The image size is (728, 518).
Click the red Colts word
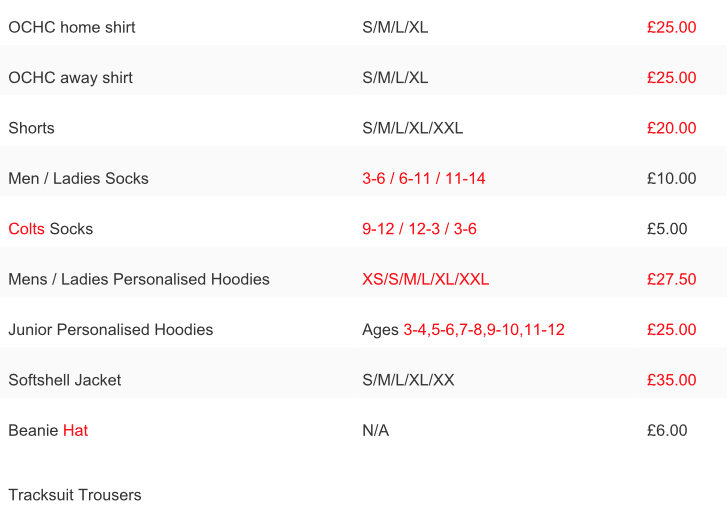26,229
